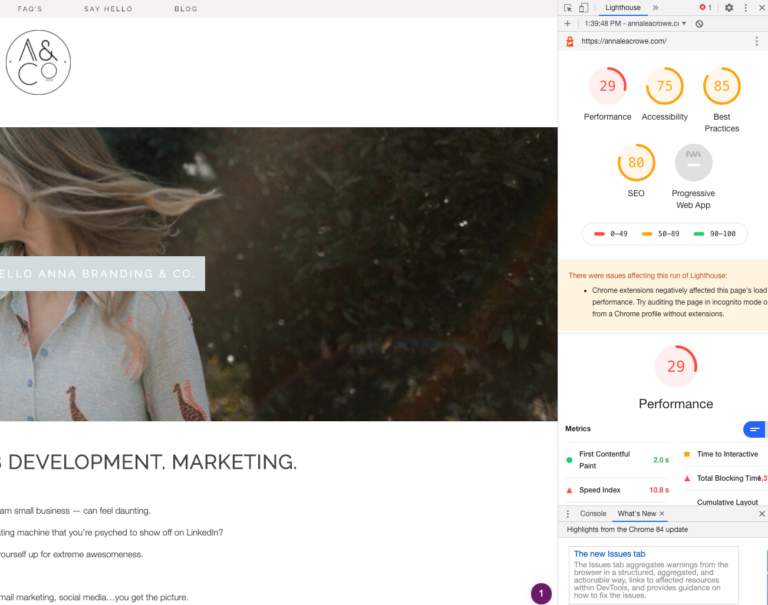This screenshot has height=605, width=768.
Task: Switch to the Console drawer tab
Action: coord(593,513)
